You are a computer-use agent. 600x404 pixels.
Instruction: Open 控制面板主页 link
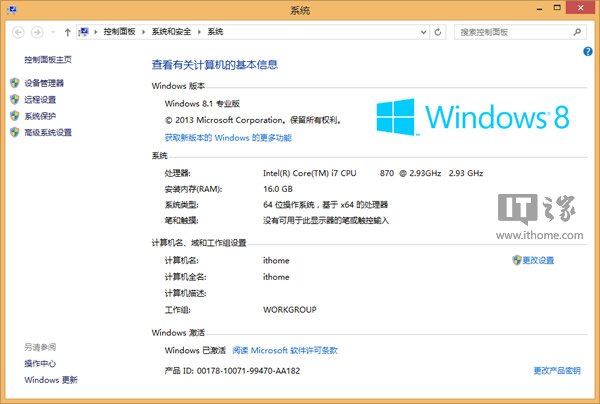coord(48,59)
